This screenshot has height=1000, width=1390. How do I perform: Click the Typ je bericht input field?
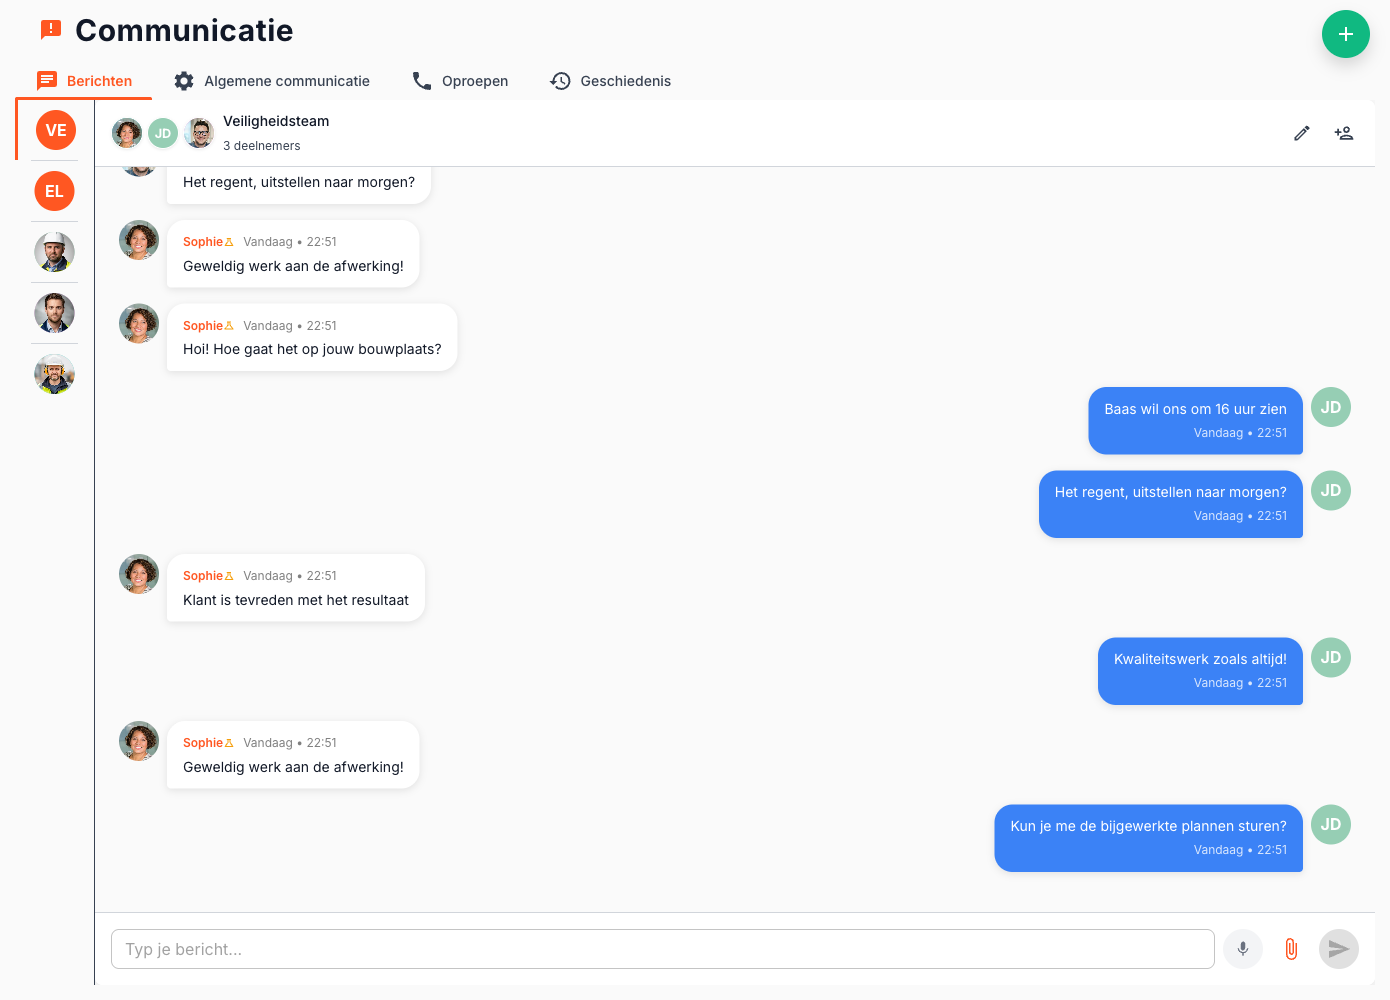click(x=662, y=949)
